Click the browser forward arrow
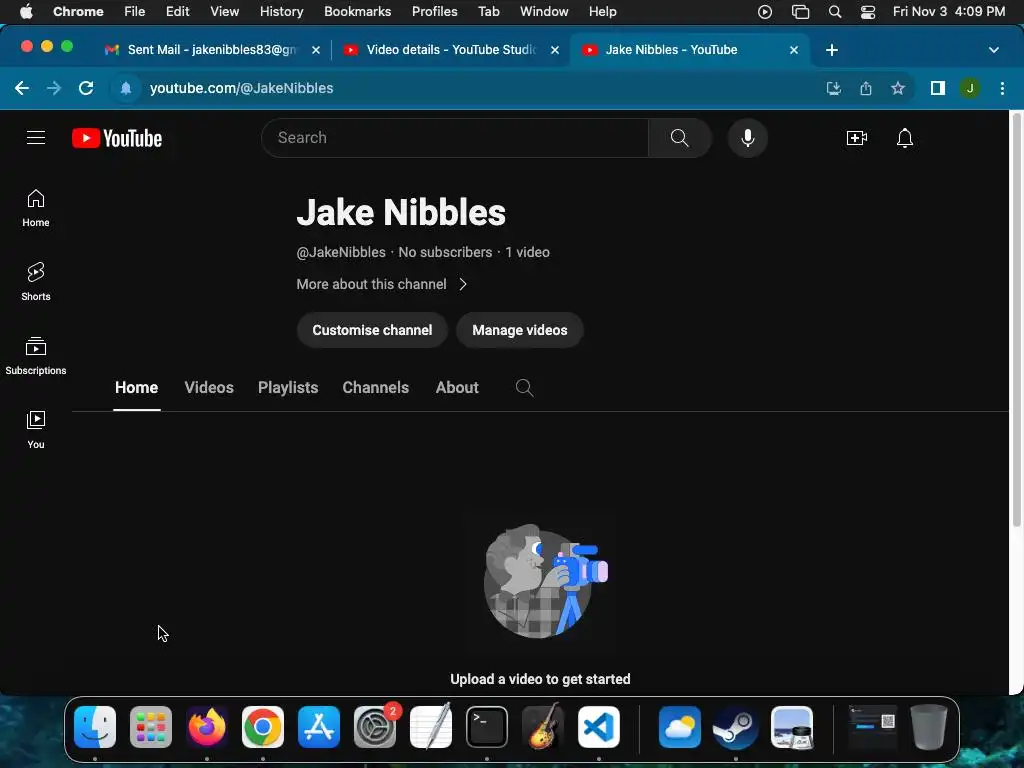The width and height of the screenshot is (1024, 768). 54,88
